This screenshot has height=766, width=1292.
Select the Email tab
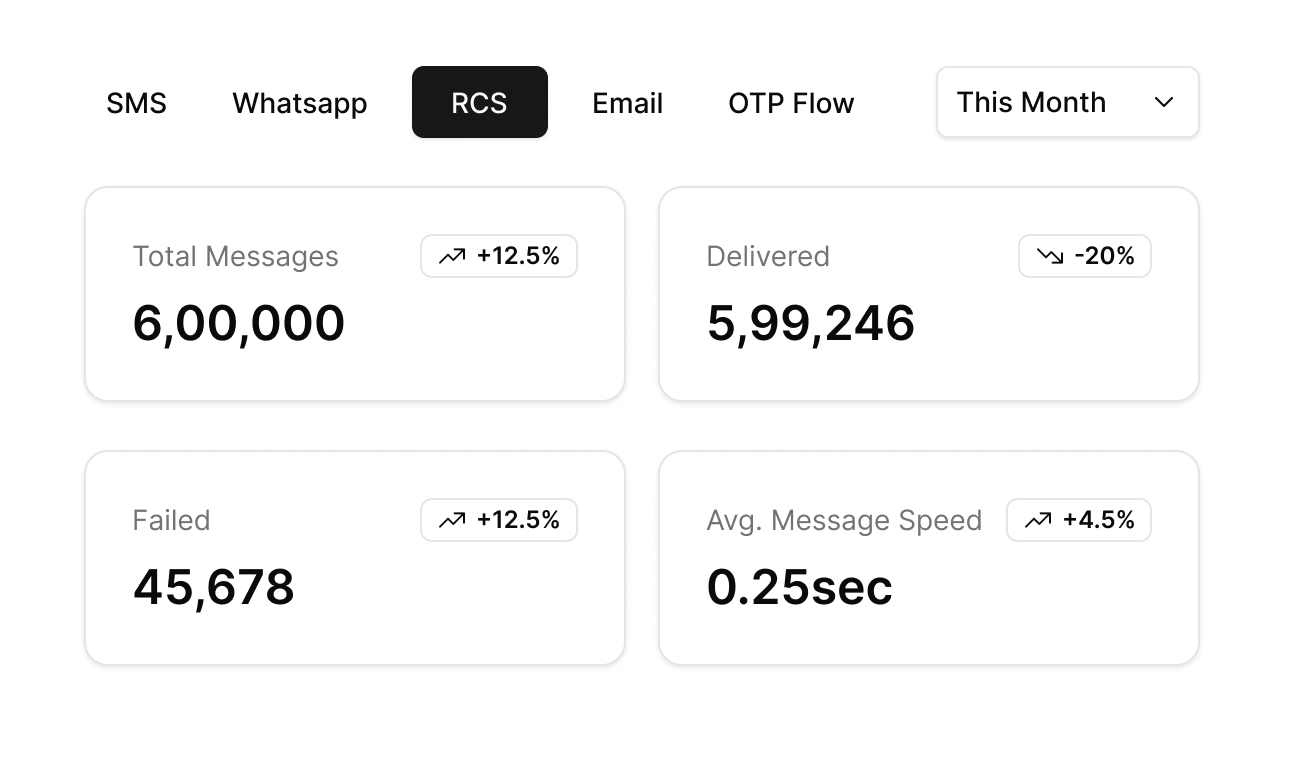(x=627, y=102)
